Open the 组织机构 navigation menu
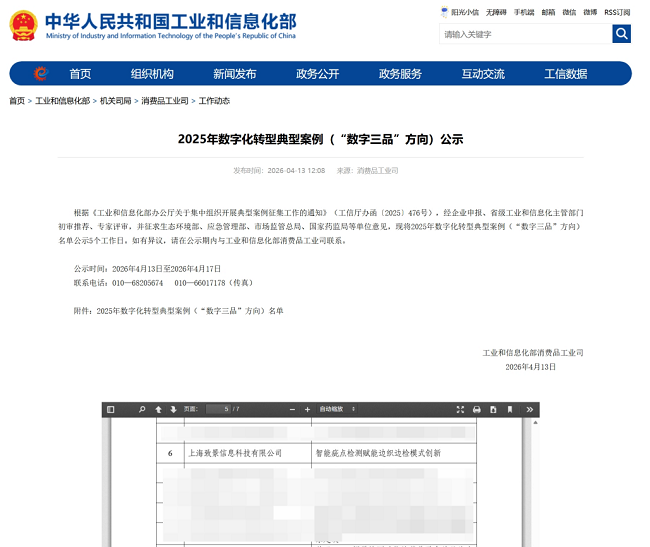Image resolution: width=650 pixels, height=547 pixels. (152, 74)
